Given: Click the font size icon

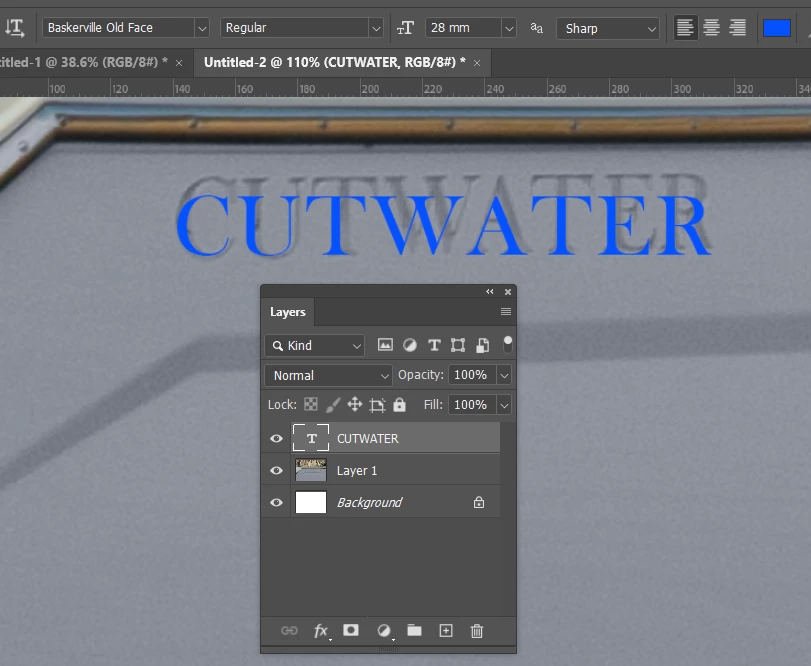Looking at the screenshot, I should [x=406, y=28].
